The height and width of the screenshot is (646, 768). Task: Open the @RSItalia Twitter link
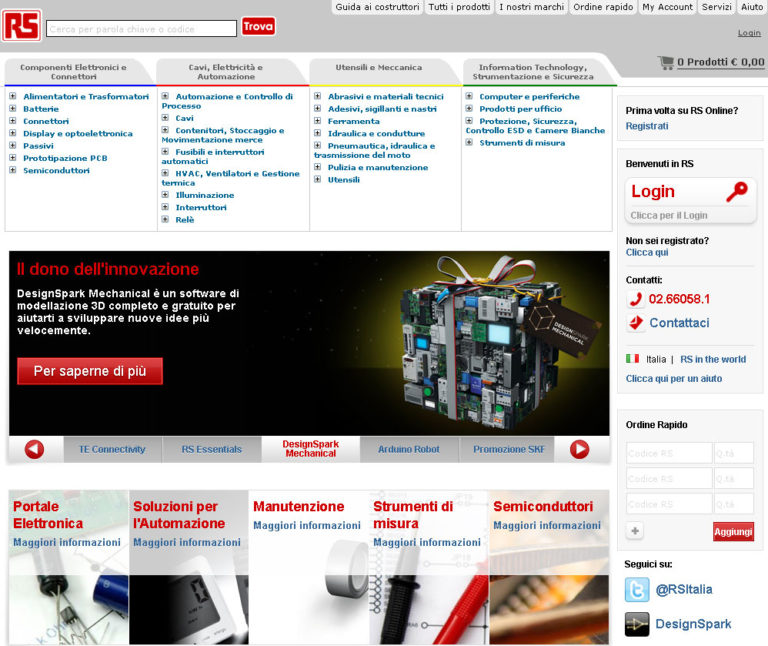point(684,589)
